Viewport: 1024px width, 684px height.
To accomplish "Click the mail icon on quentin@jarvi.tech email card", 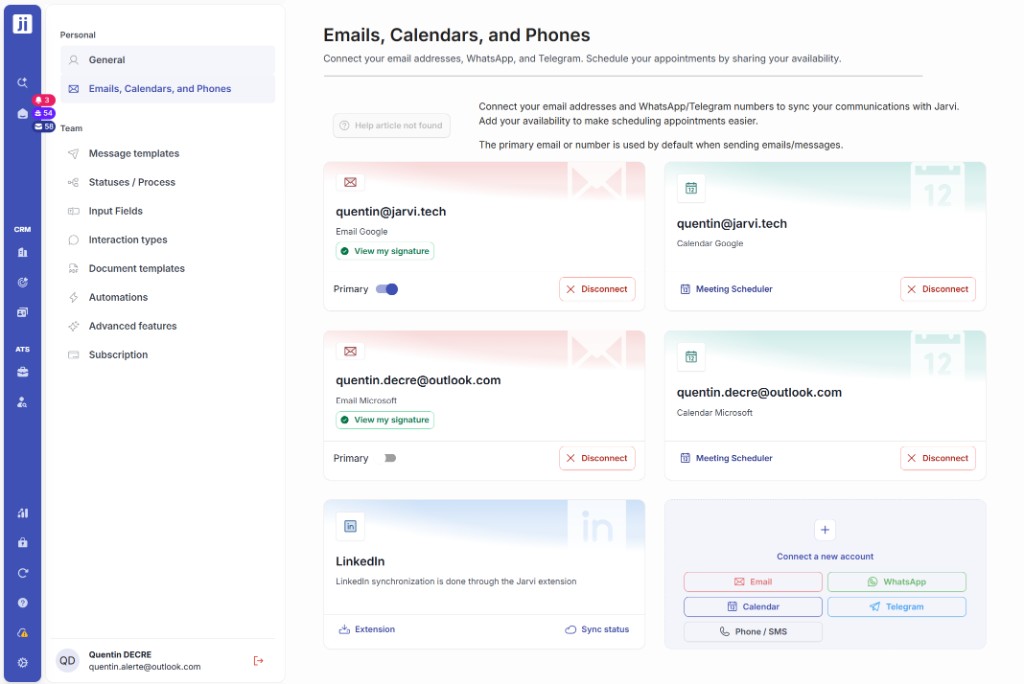I will 350,182.
